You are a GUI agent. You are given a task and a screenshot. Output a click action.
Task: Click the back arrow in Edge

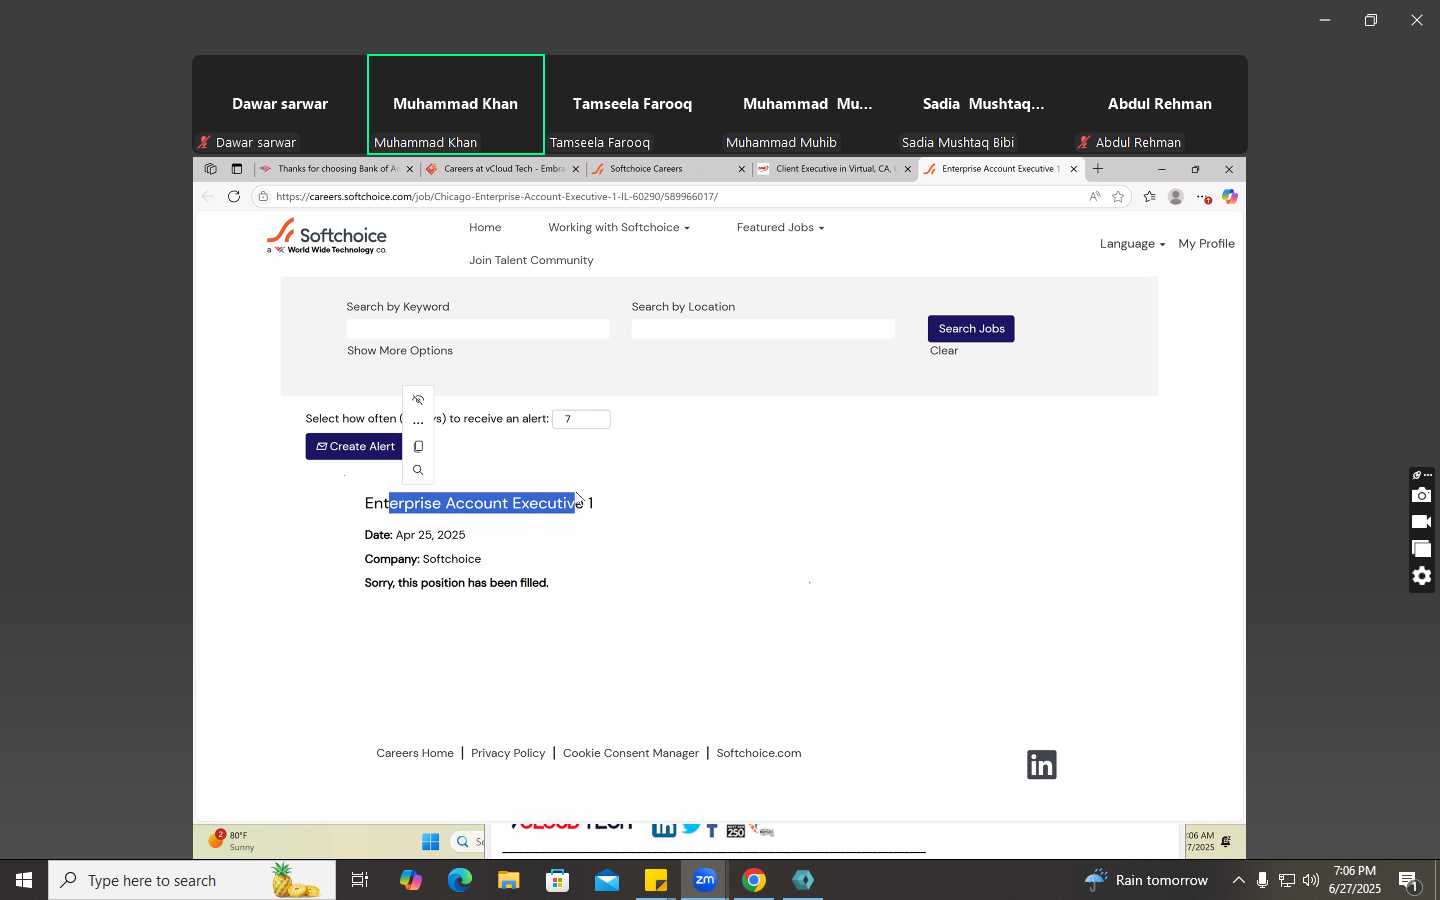(208, 197)
